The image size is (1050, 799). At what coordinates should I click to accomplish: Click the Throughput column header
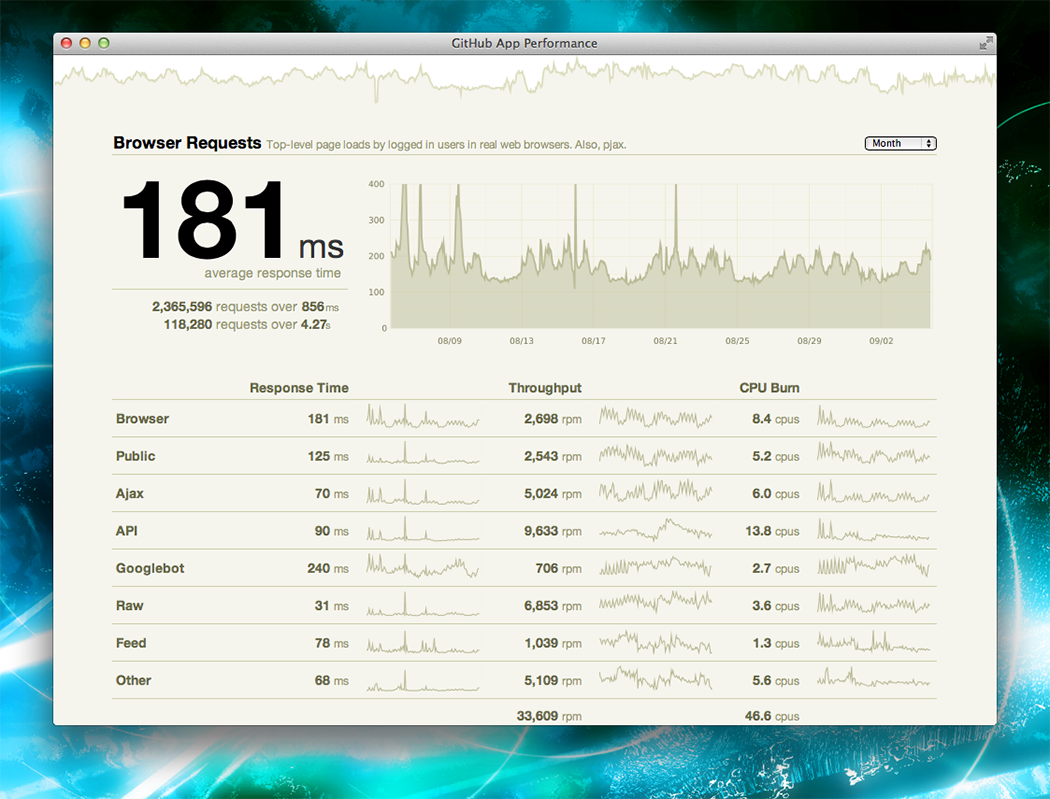tap(544, 388)
